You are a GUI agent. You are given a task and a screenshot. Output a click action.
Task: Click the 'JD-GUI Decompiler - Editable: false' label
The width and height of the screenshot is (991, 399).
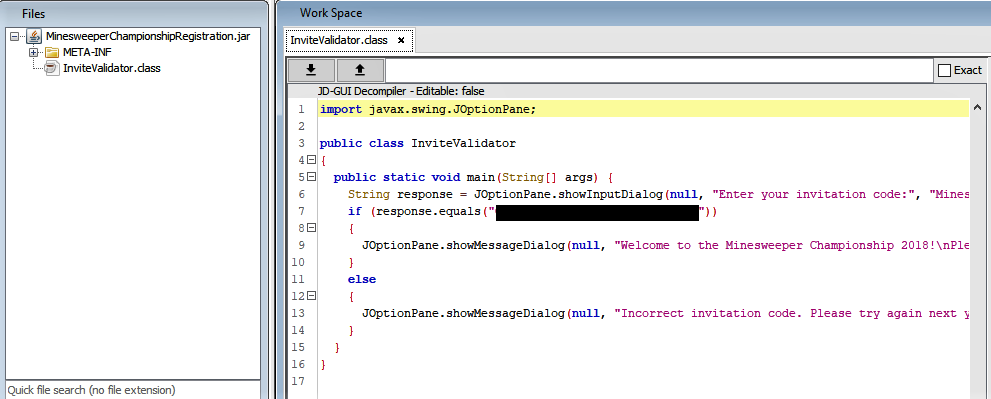click(401, 91)
